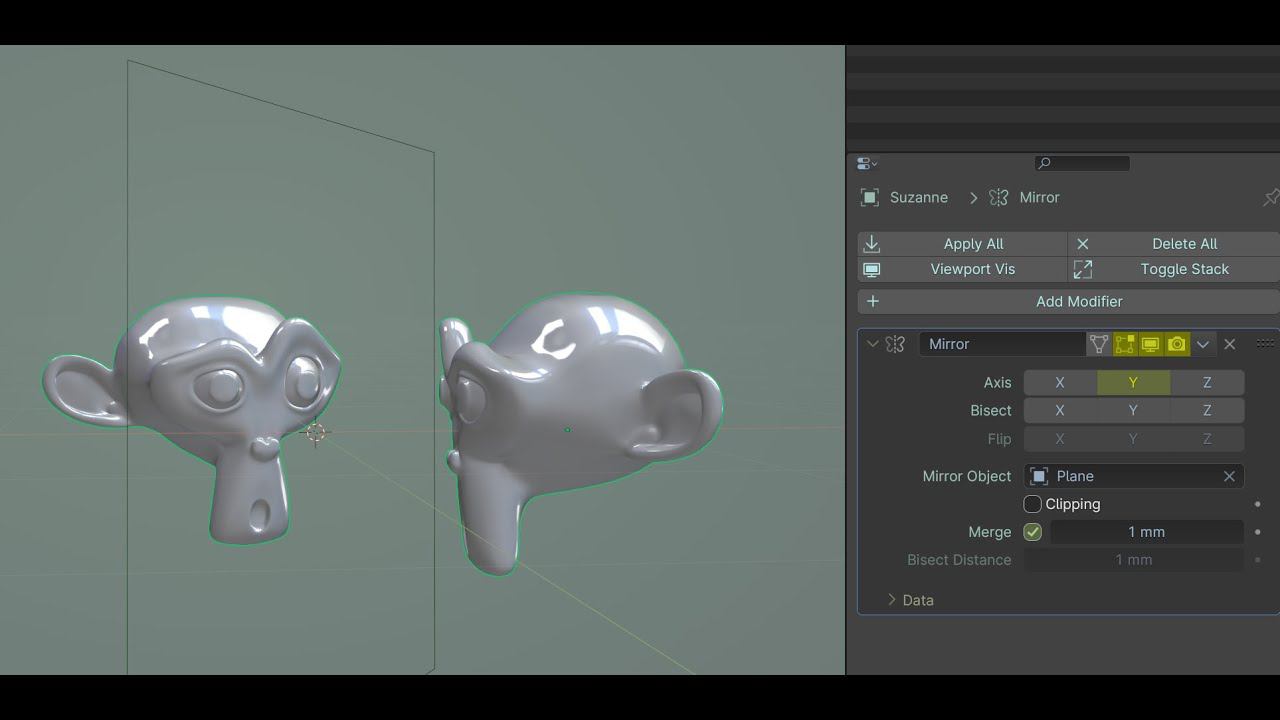The width and height of the screenshot is (1280, 720).
Task: Click the Viewport Vis button
Action: [962, 269]
